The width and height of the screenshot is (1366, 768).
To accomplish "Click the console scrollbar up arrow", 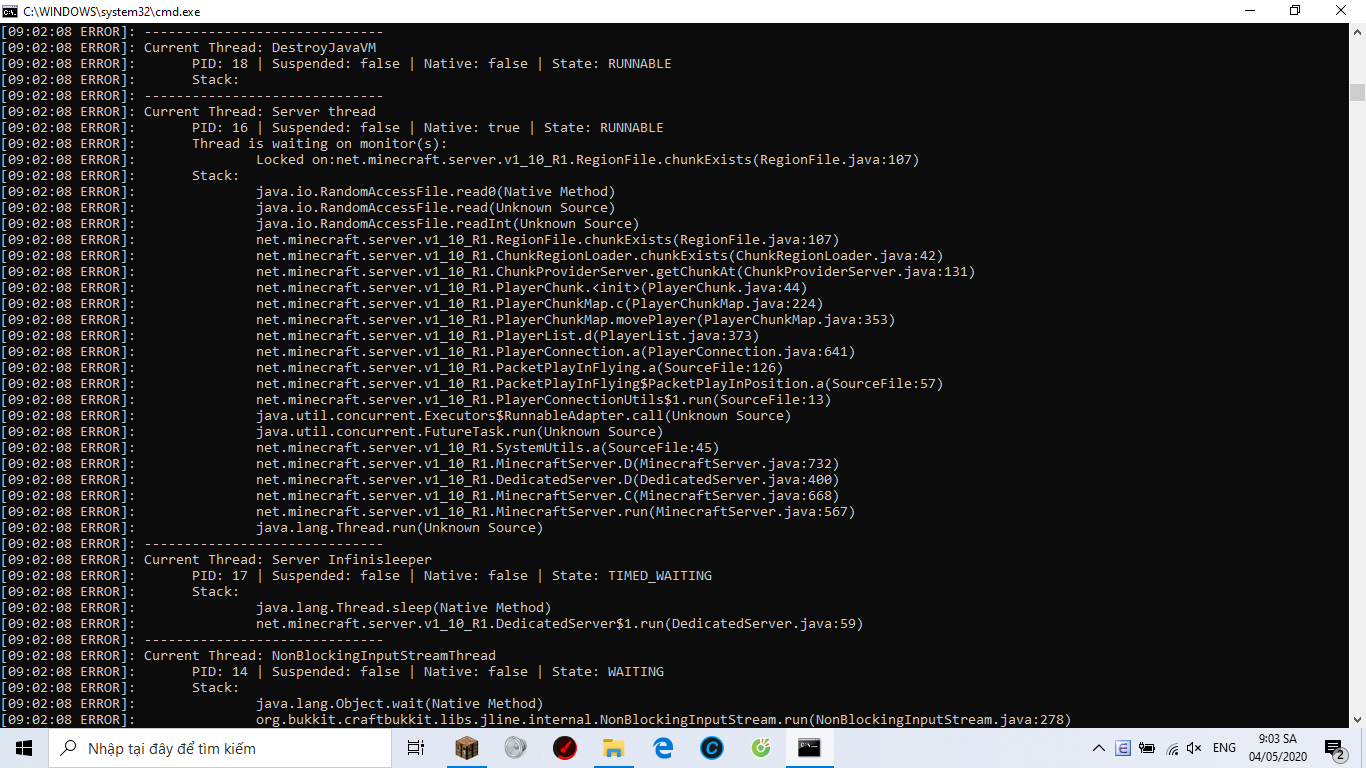I will tap(1357, 32).
